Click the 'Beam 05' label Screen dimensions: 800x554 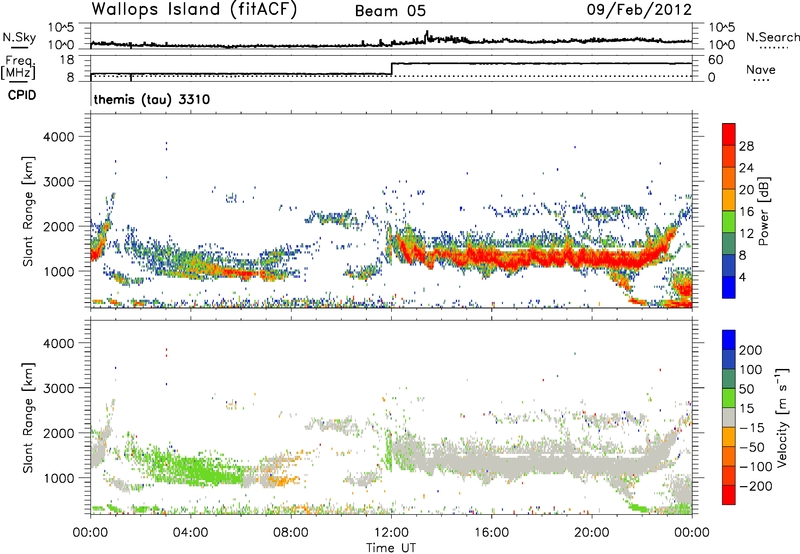click(x=390, y=11)
